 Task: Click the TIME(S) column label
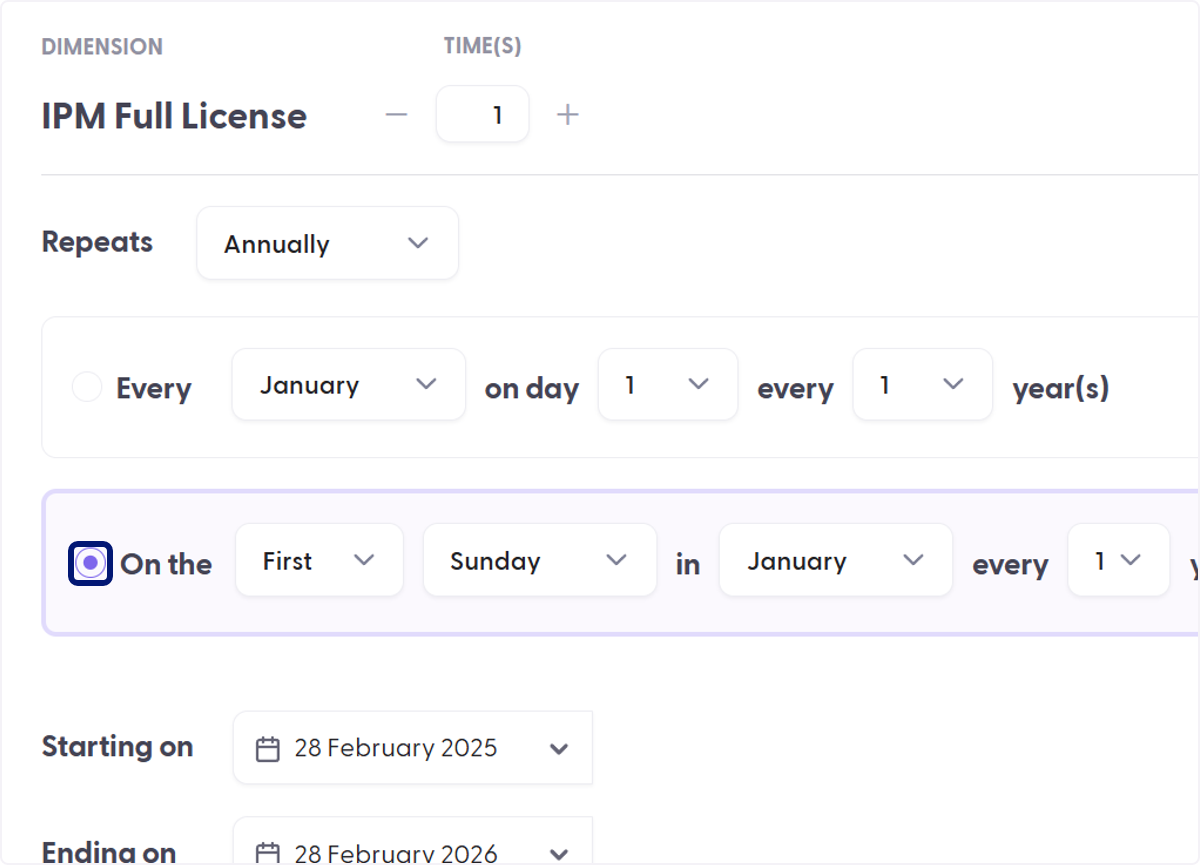483,47
